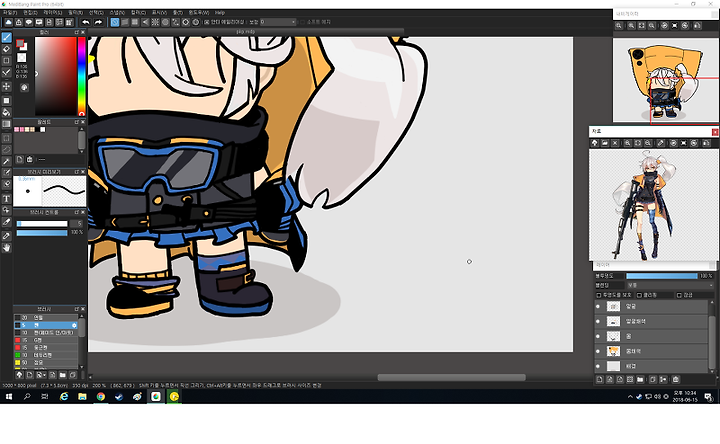This screenshot has width=720, height=444.
Task: Add a layer folder in the layer panel
Action: pos(640,380)
